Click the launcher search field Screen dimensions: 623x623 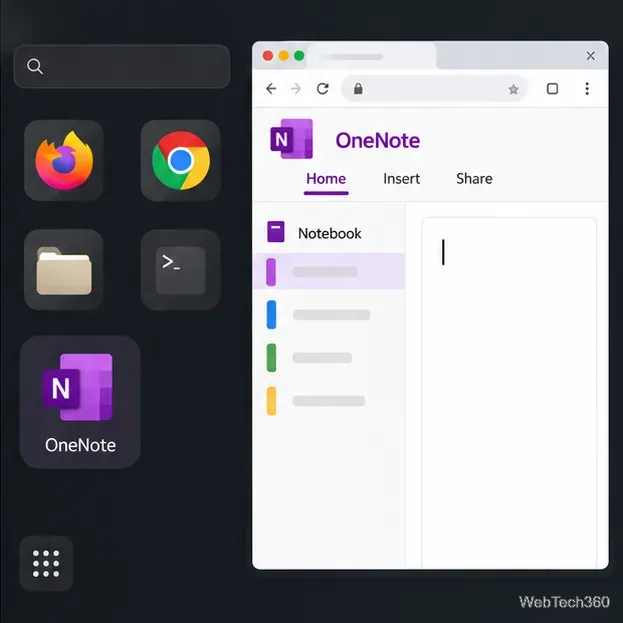(122, 66)
